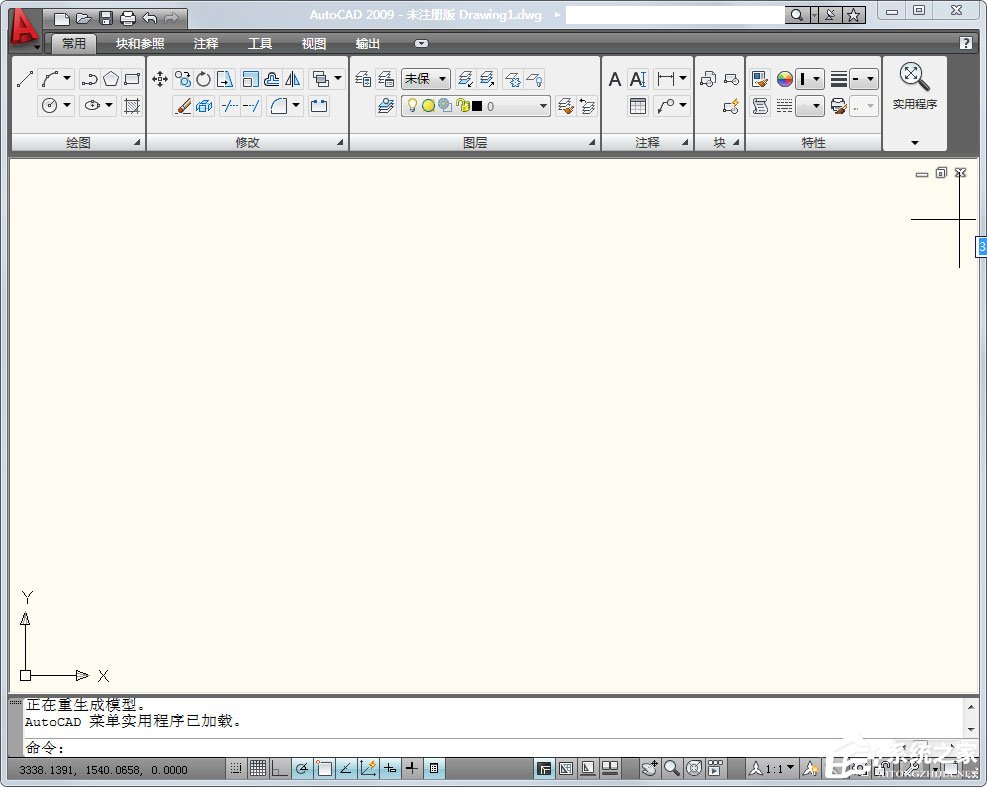The image size is (987, 787).
Task: Toggle the layer on/off light bulb
Action: (412, 106)
